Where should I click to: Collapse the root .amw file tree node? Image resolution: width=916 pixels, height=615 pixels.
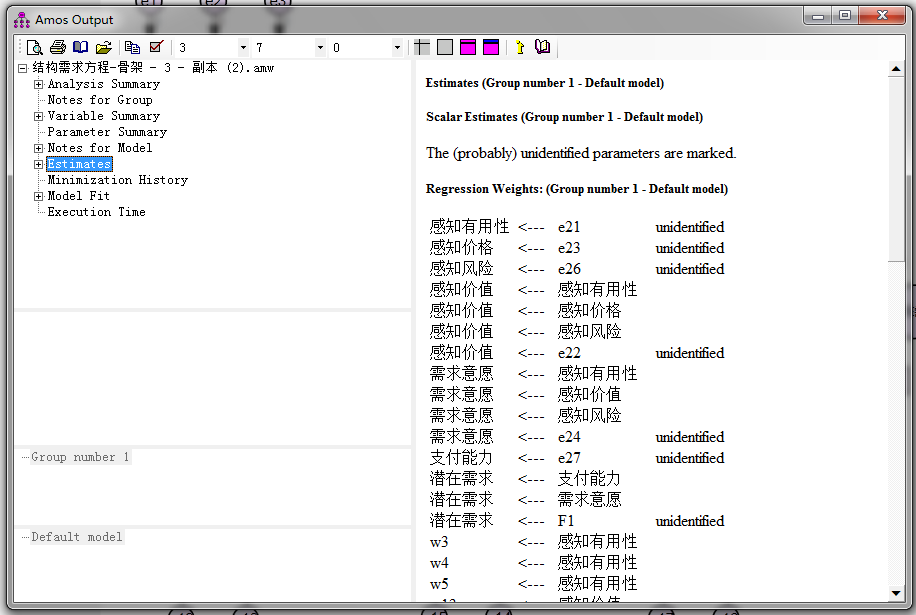coord(23,68)
